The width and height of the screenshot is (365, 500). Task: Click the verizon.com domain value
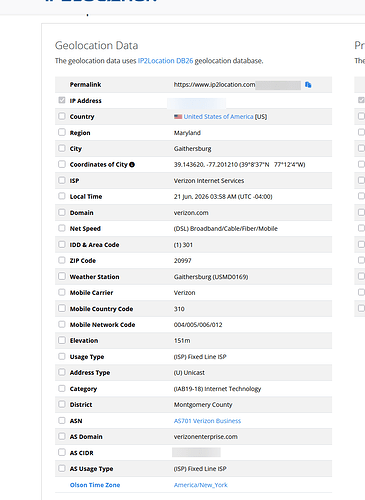(x=191, y=213)
